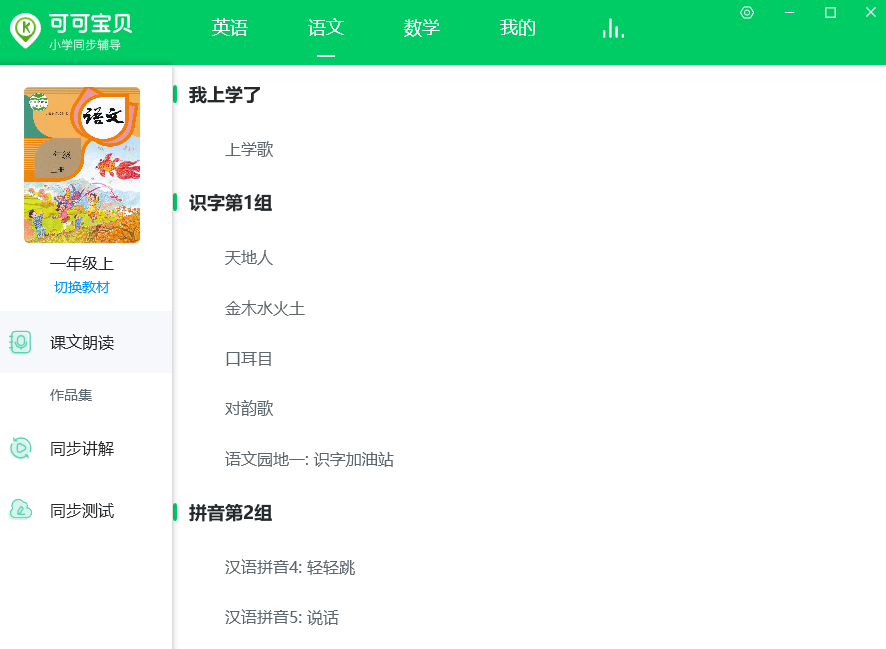Open the settings gear in the title bar
Screen dimensions: 886x649
(746, 13)
